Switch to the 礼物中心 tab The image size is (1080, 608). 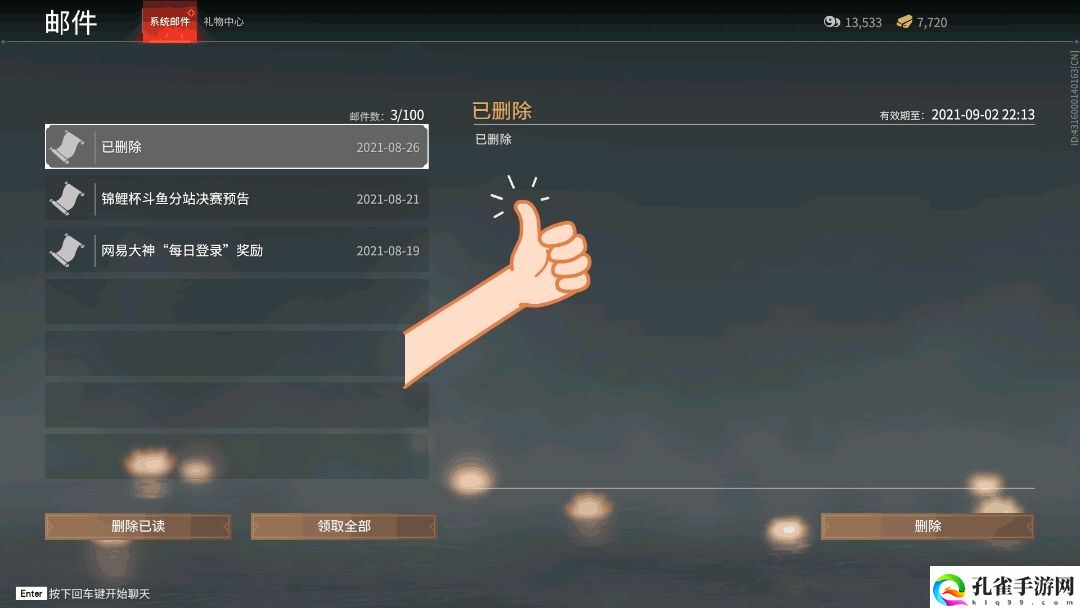[x=223, y=22]
